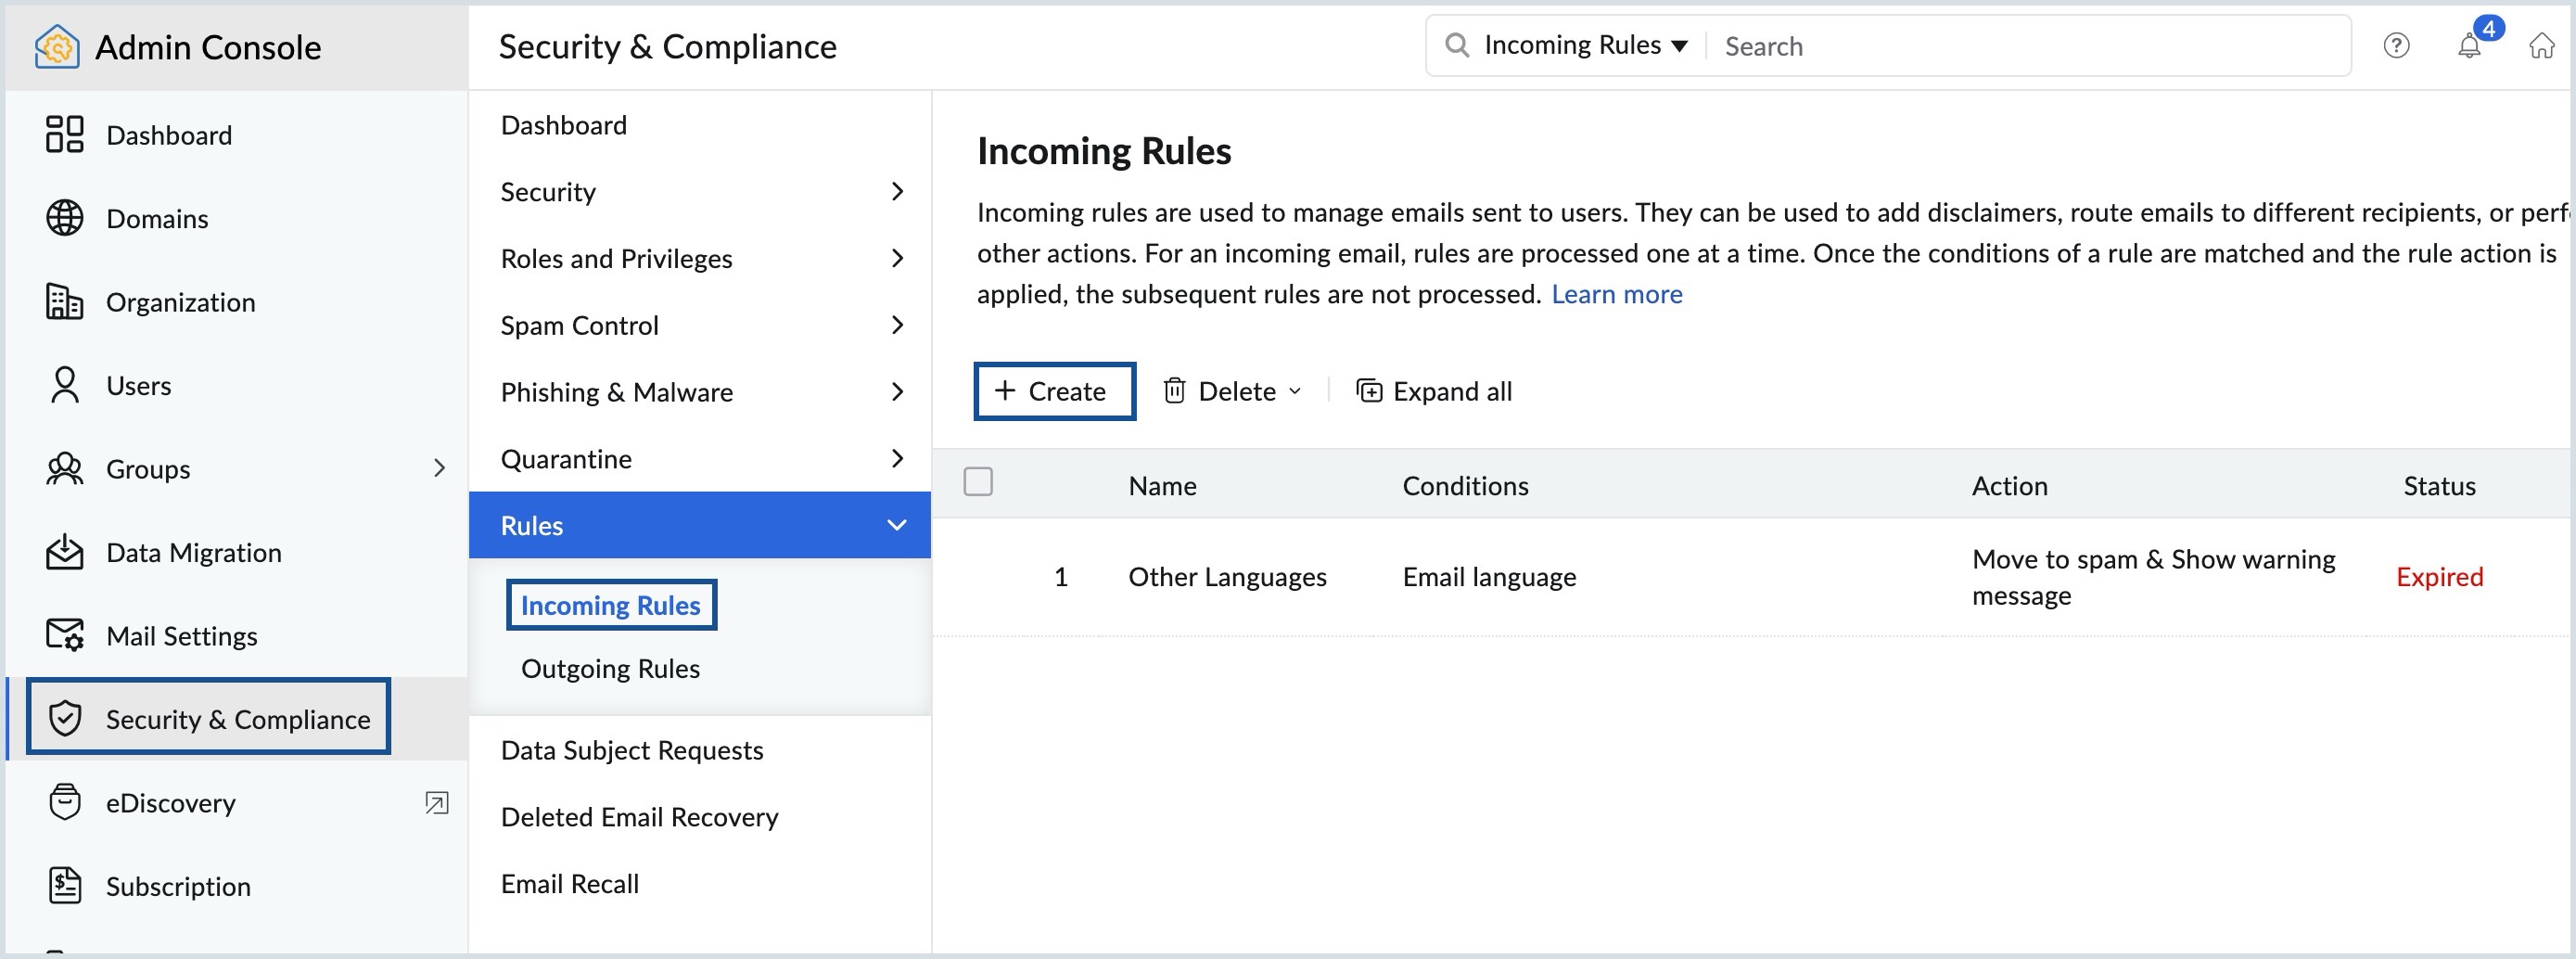The height and width of the screenshot is (959, 2576).
Task: Select the Mail Settings icon
Action: pos(64,634)
